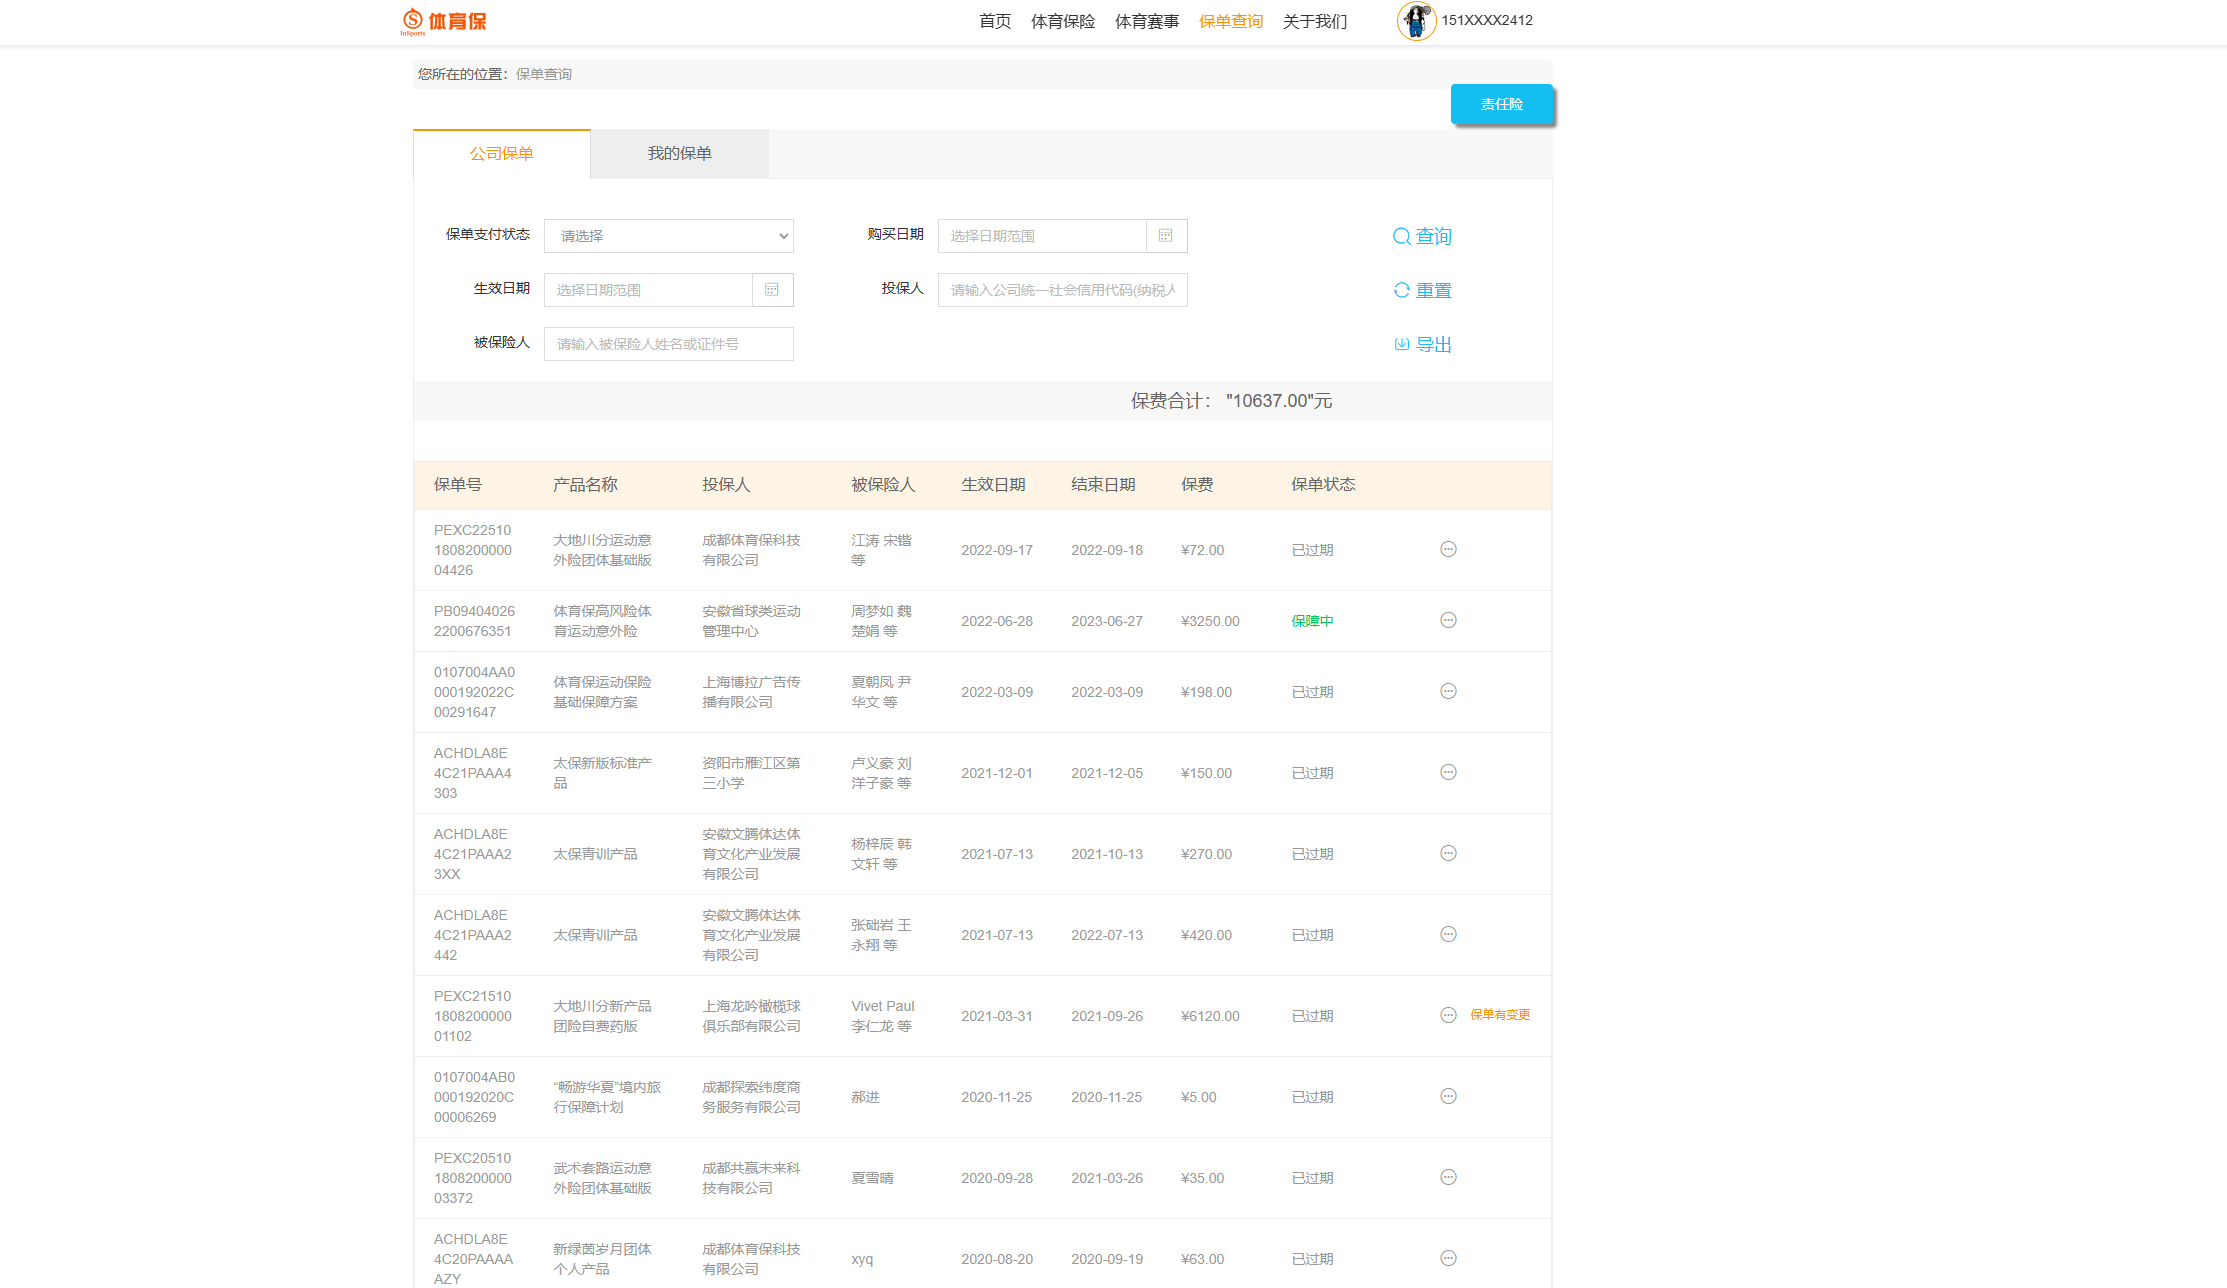
Task: Open the 购买日期 calendar icon
Action: point(1166,236)
